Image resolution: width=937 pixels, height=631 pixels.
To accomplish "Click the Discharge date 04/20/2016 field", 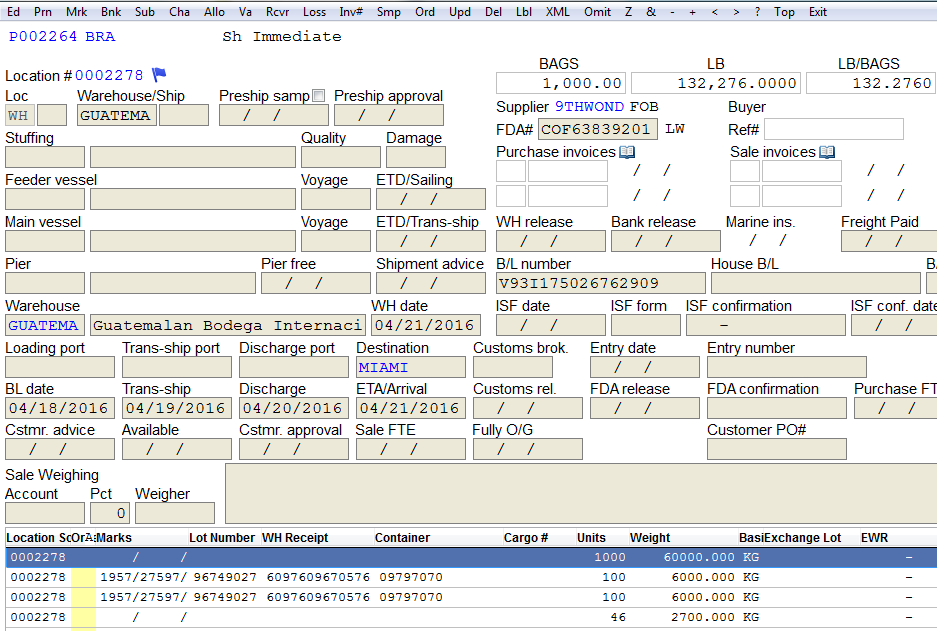I will click(x=294, y=409).
